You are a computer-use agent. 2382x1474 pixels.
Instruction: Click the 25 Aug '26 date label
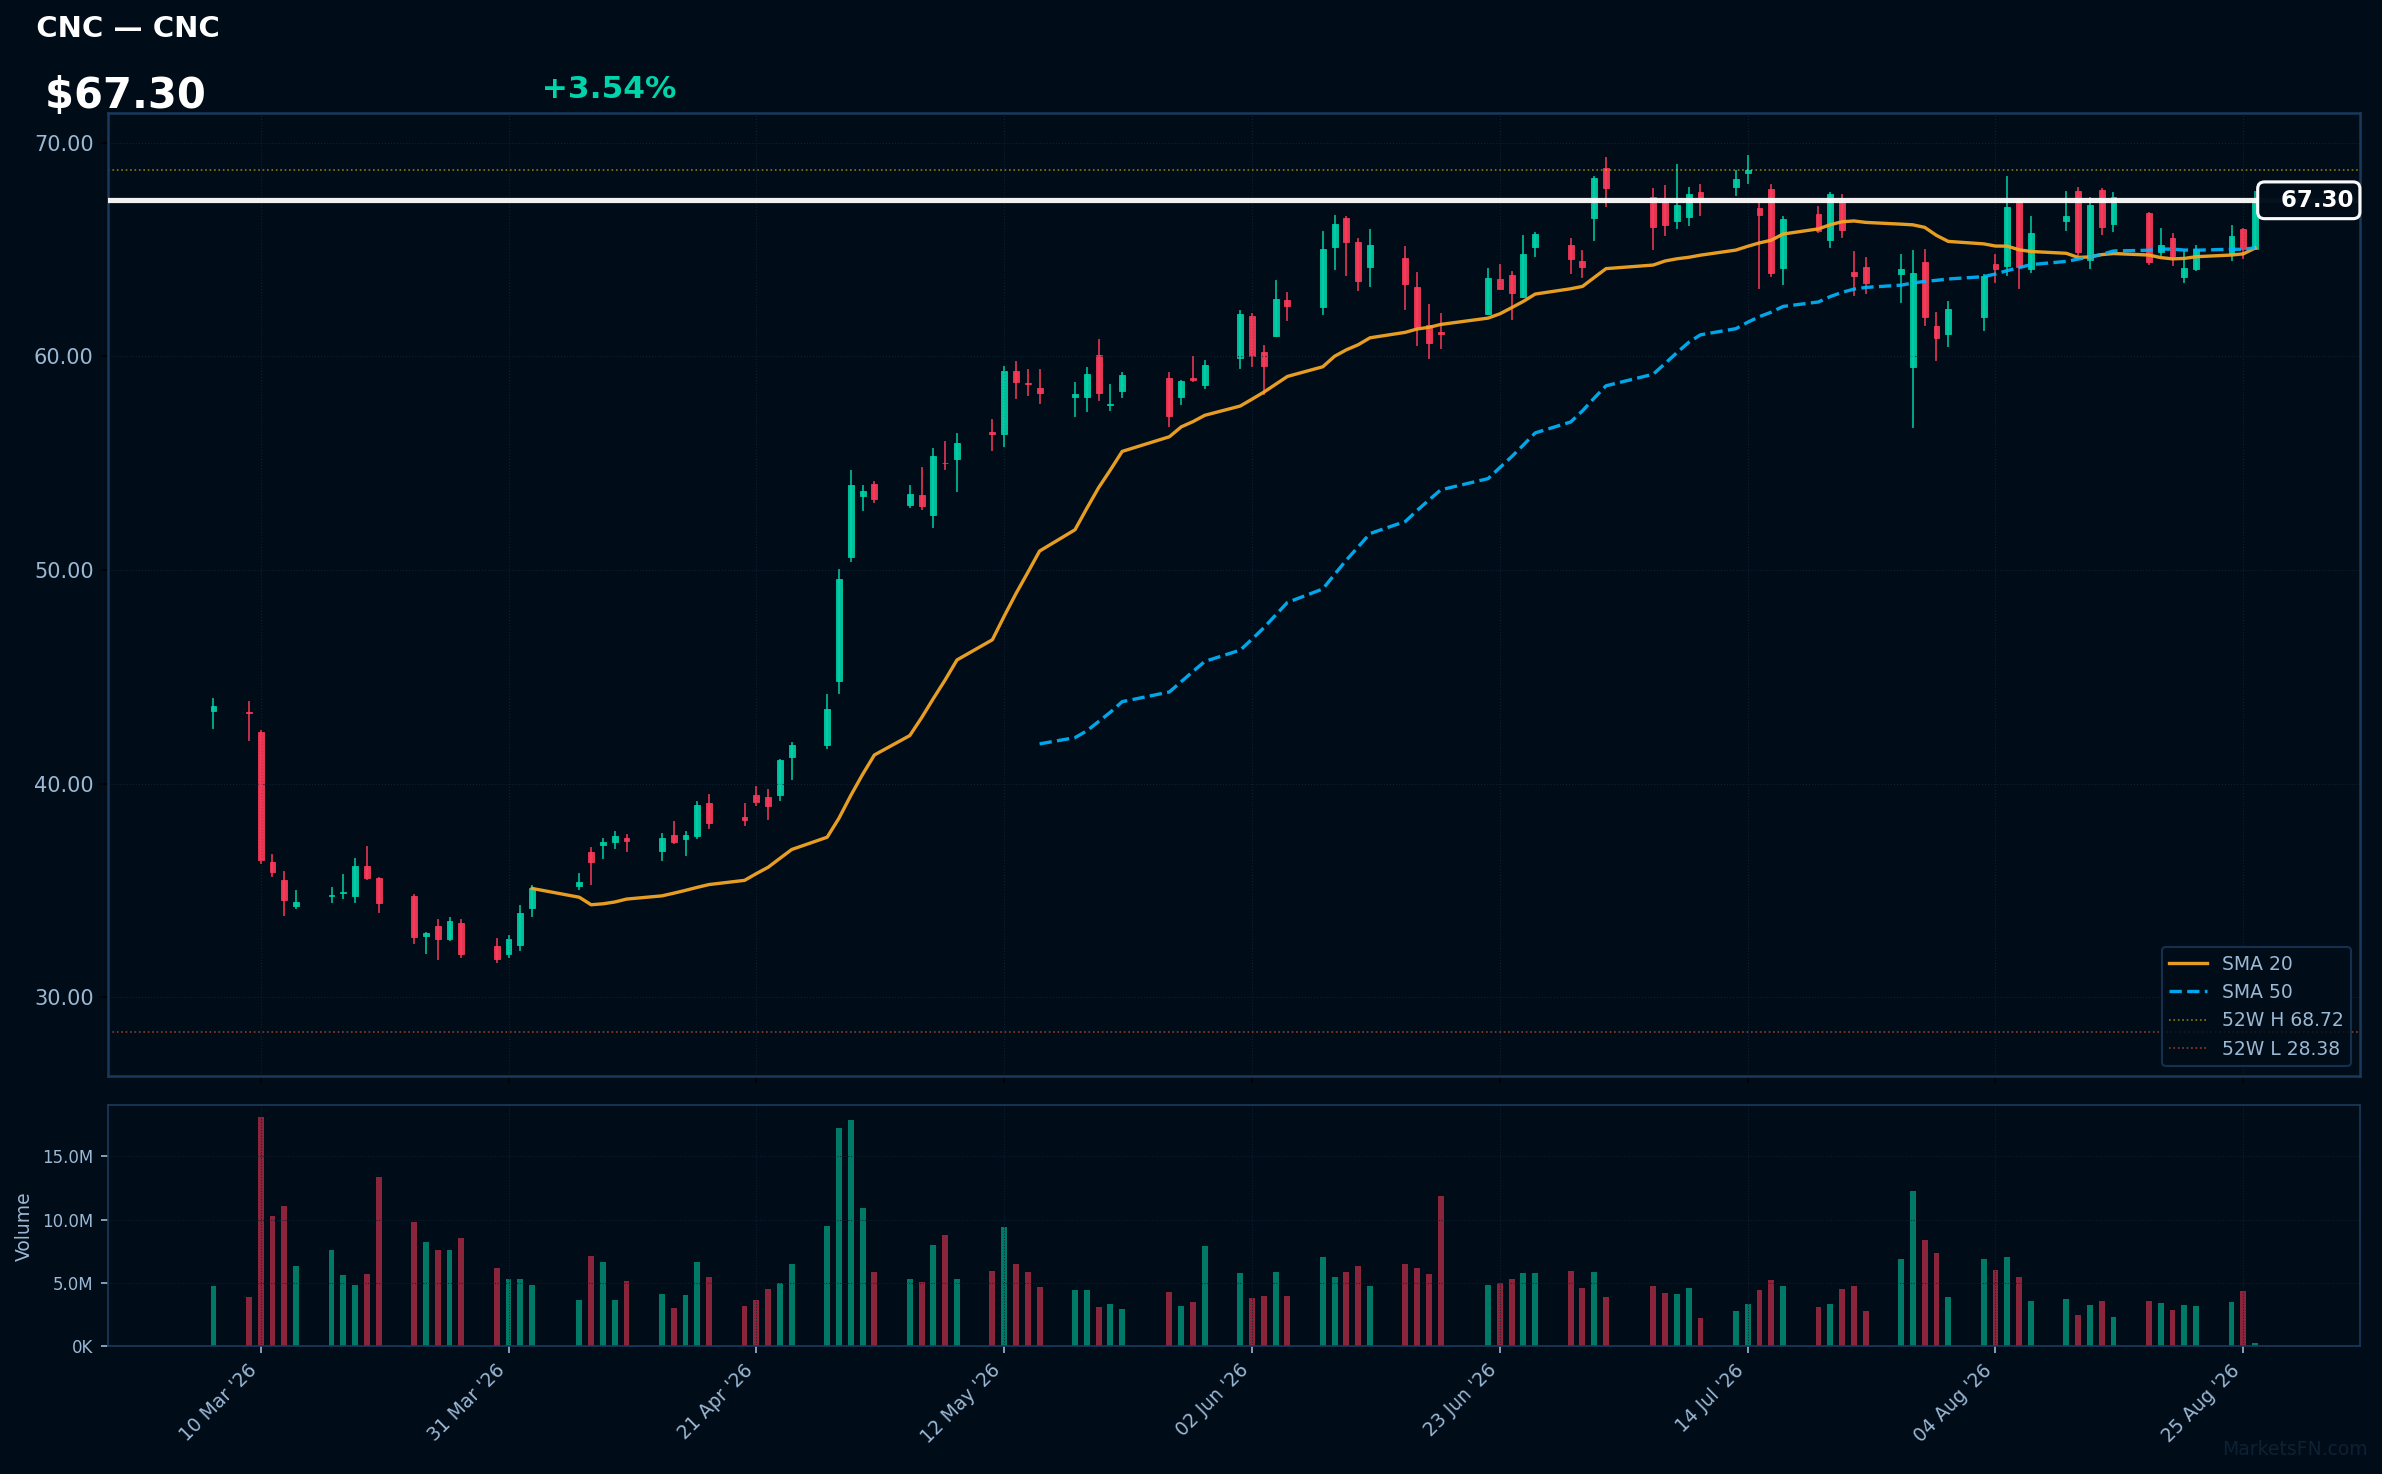click(x=2199, y=1402)
